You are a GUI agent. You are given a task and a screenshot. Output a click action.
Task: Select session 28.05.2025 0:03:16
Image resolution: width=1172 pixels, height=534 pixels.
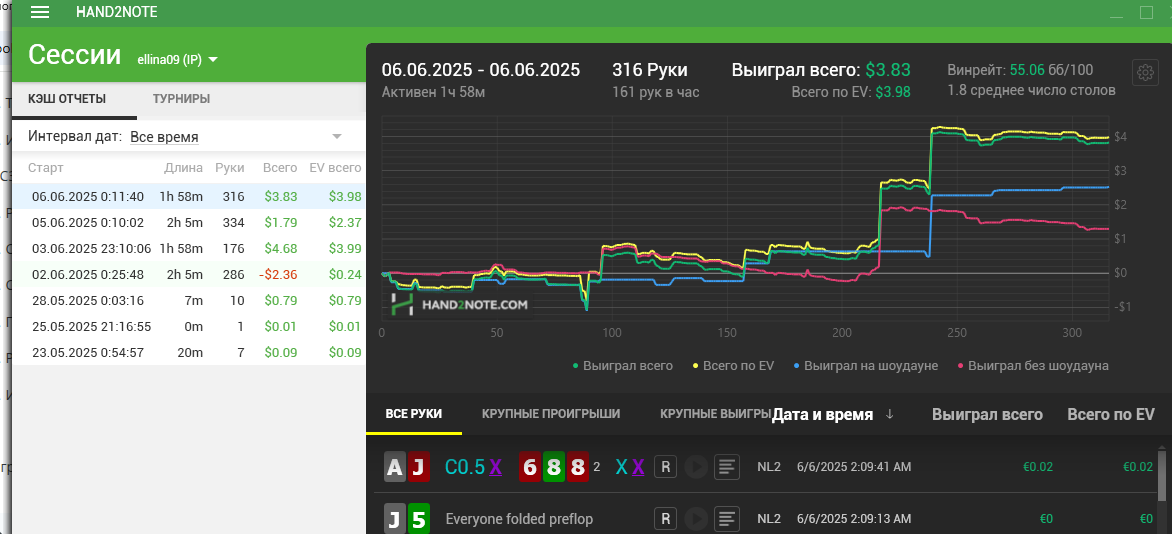(x=189, y=301)
